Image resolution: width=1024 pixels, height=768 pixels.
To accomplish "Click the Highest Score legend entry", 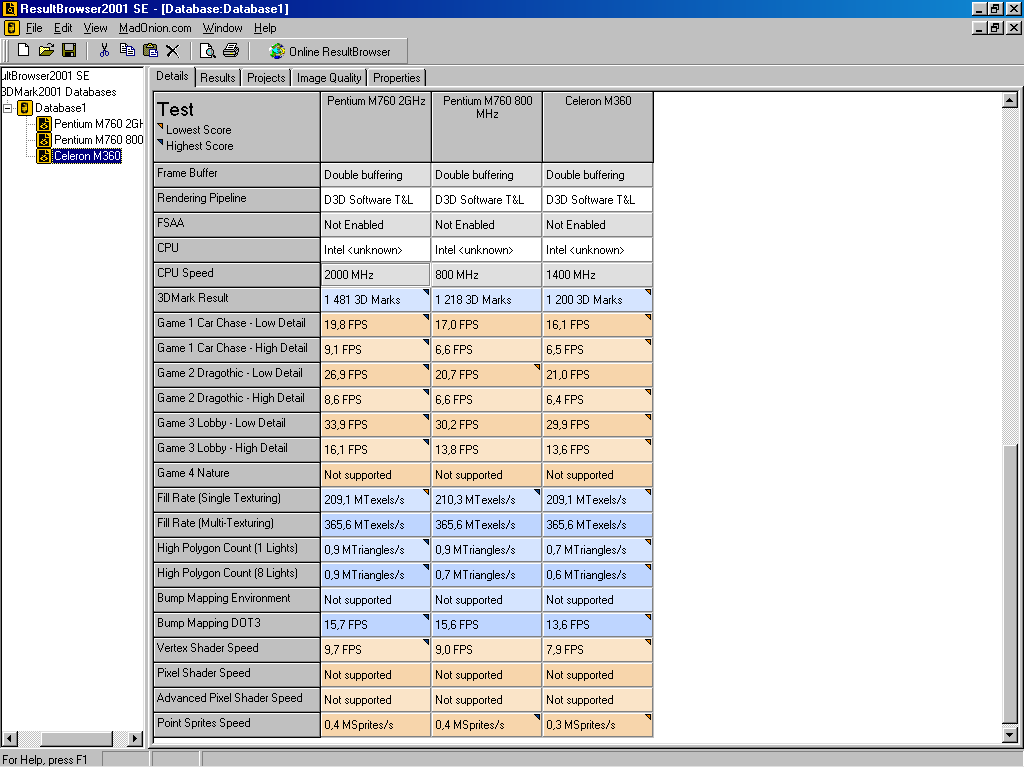I will 195,146.
